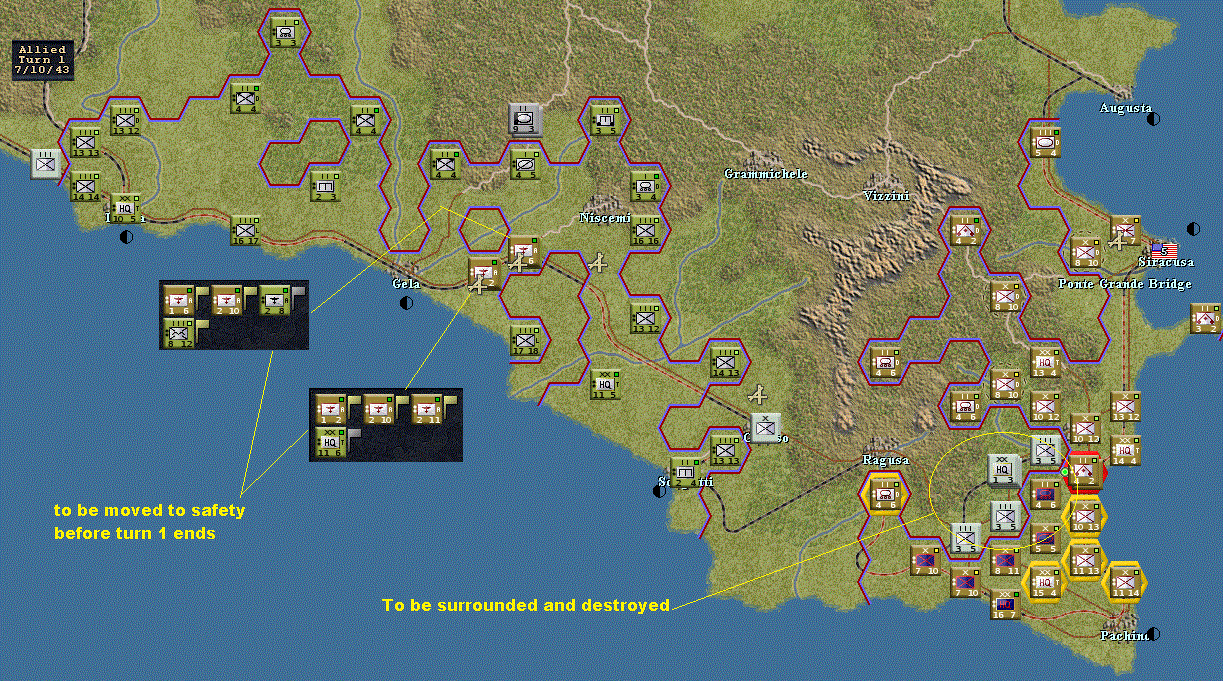Select the infantry 14-14 unit near the west coast
Viewport: 1223px width, 681px height.
(85, 186)
